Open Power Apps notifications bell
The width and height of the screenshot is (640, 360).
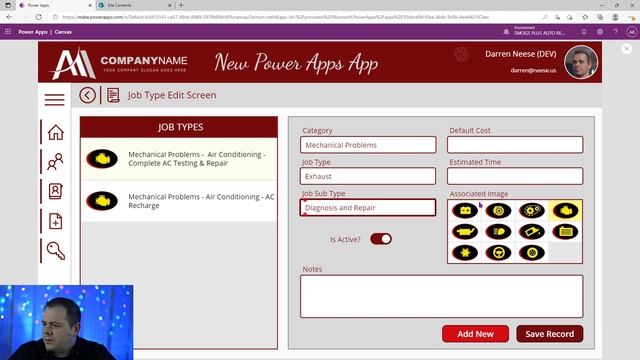tap(584, 31)
